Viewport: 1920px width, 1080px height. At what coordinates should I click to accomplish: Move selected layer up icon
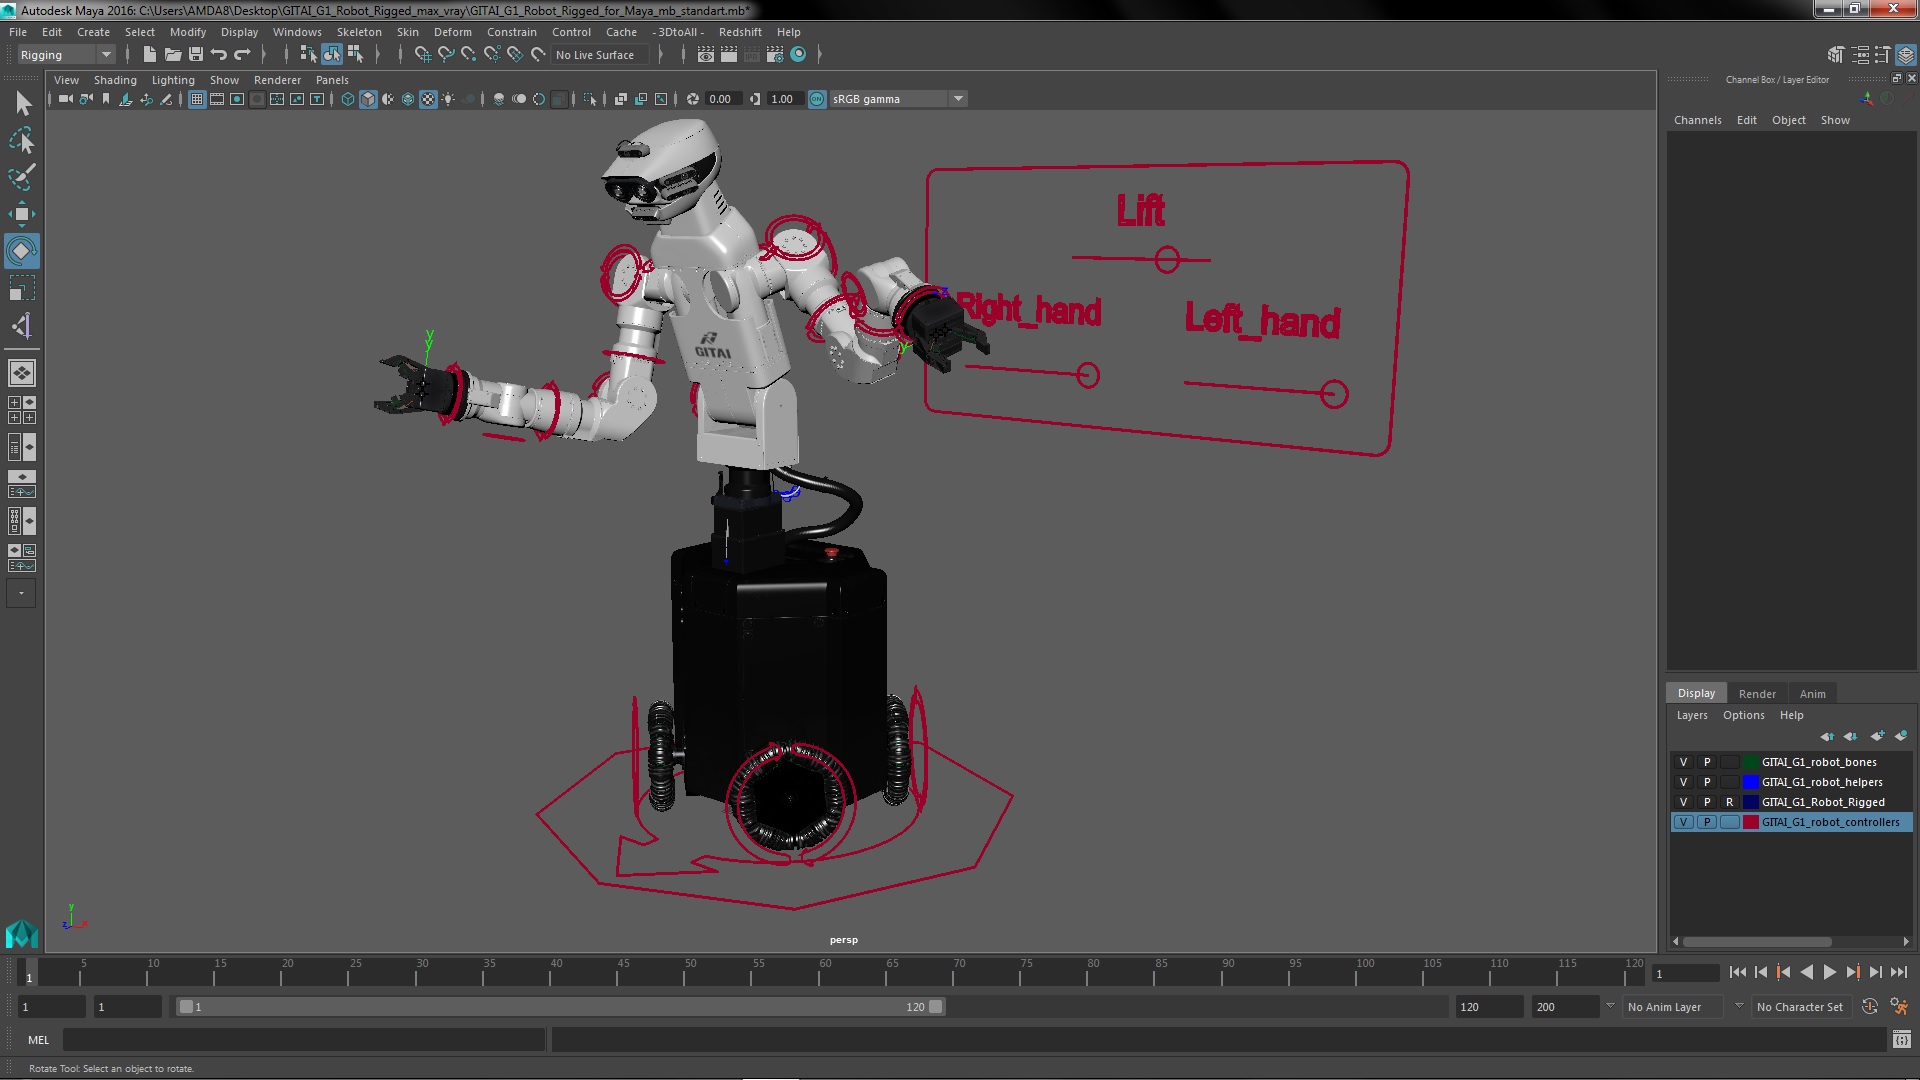(x=1827, y=736)
